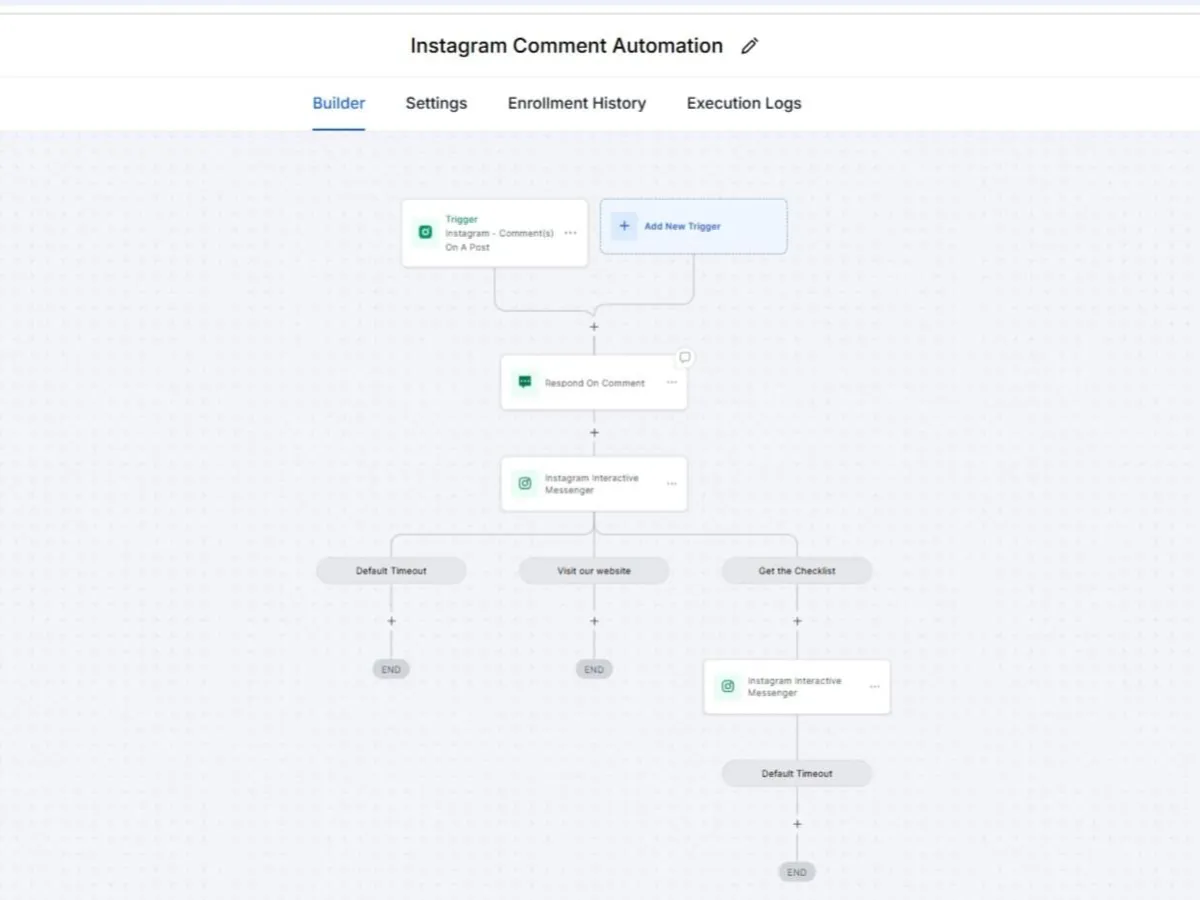Open the three-dot menu on the Trigger card
Image resolution: width=1200 pixels, height=900 pixels.
tap(570, 233)
